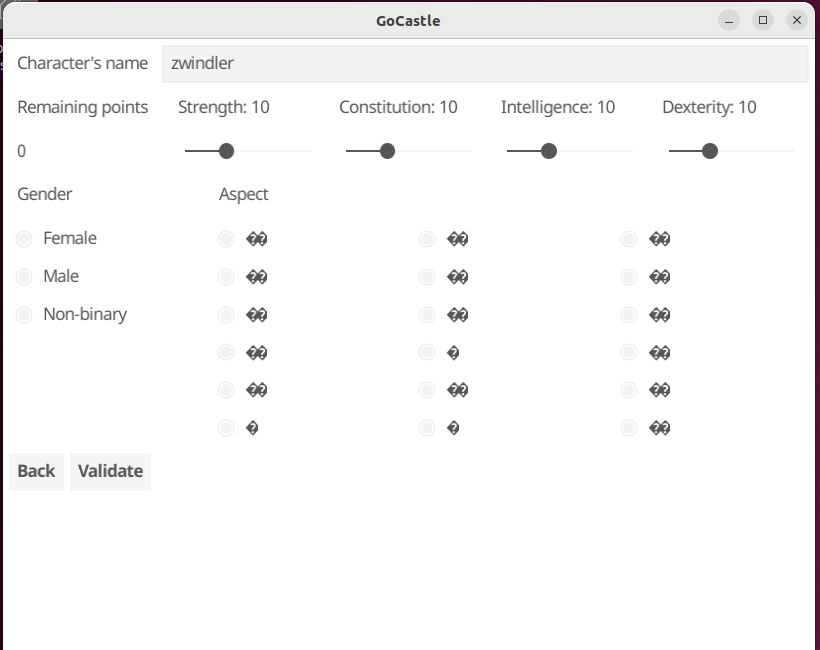Choose the fourth aspect in the middle column
This screenshot has width=820, height=650.
click(x=427, y=352)
